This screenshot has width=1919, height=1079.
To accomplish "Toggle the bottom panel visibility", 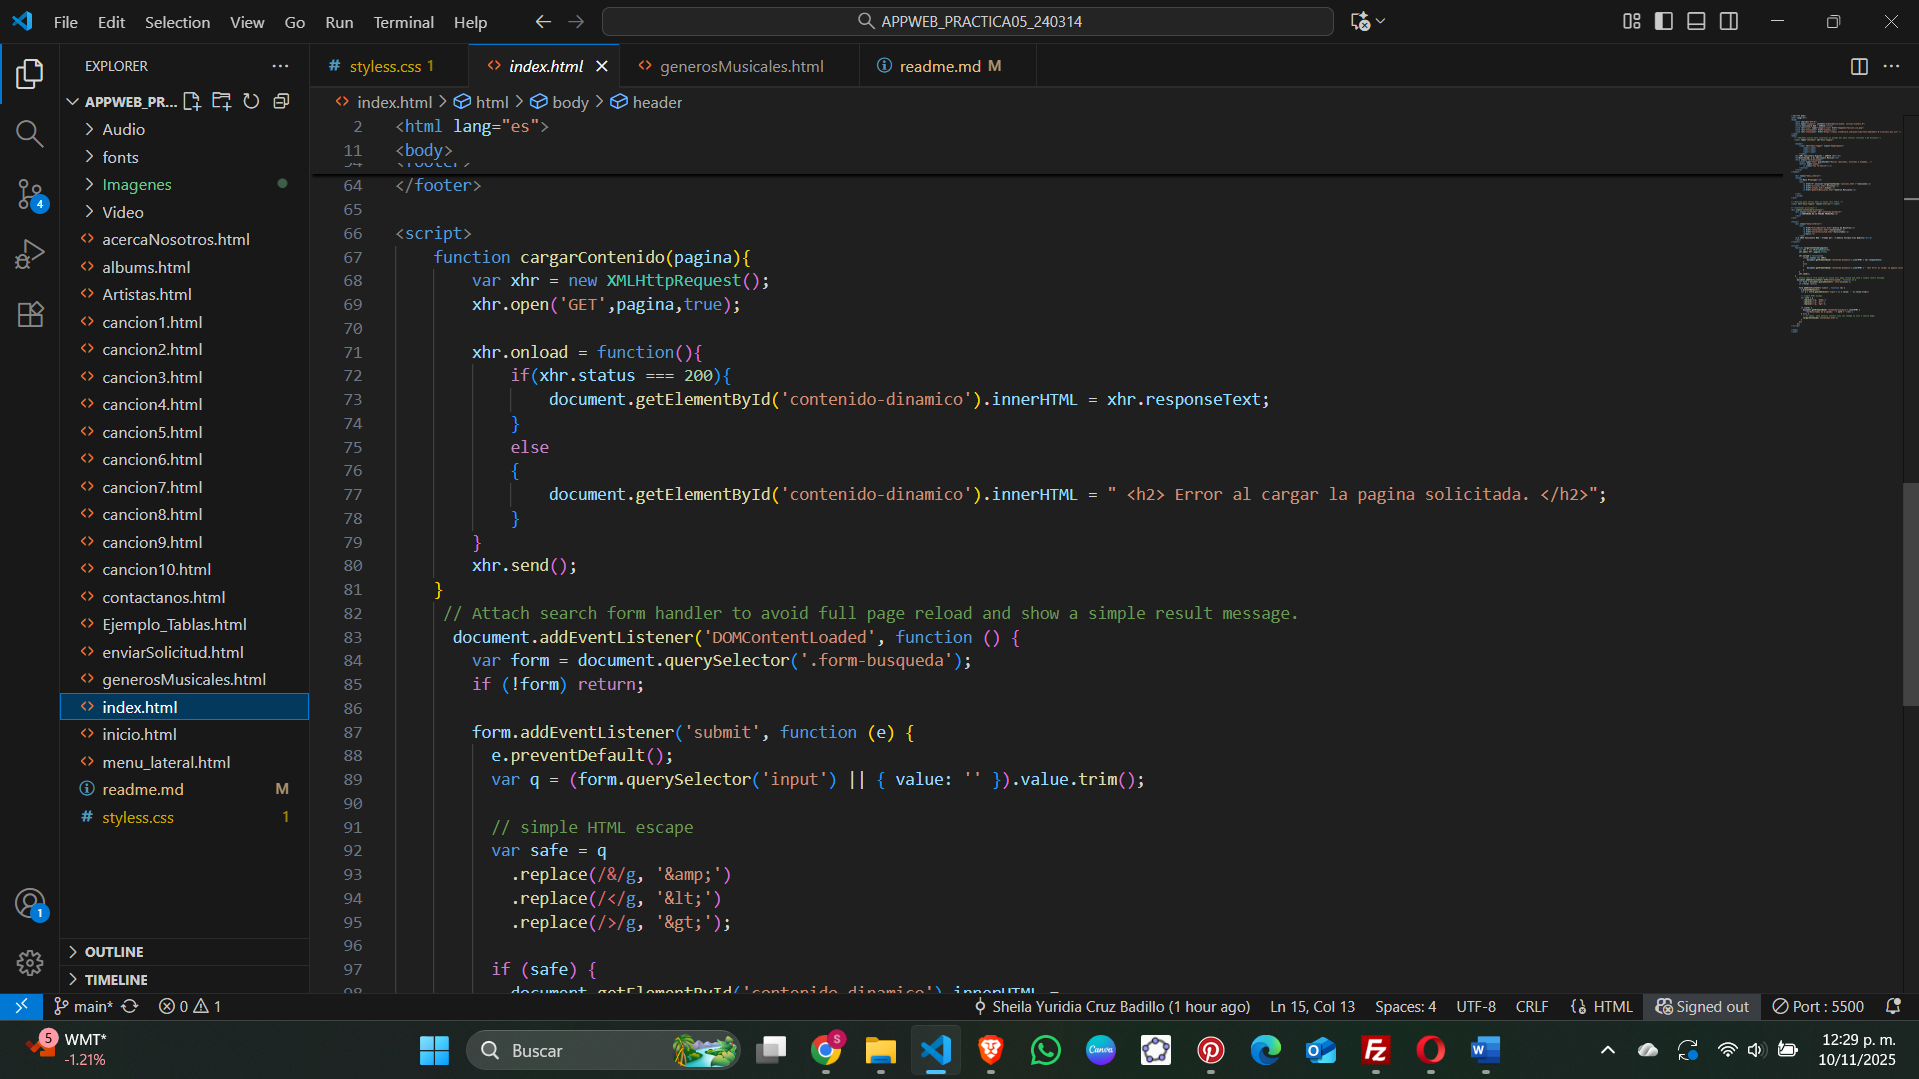I will click(1696, 21).
